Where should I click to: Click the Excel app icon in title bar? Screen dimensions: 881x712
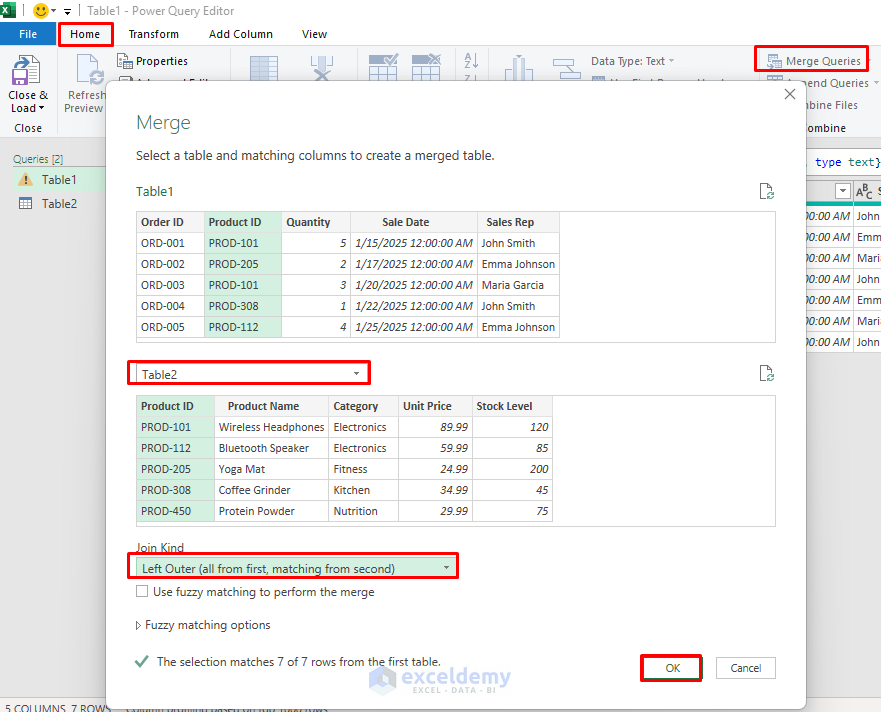pyautogui.click(x=8, y=10)
